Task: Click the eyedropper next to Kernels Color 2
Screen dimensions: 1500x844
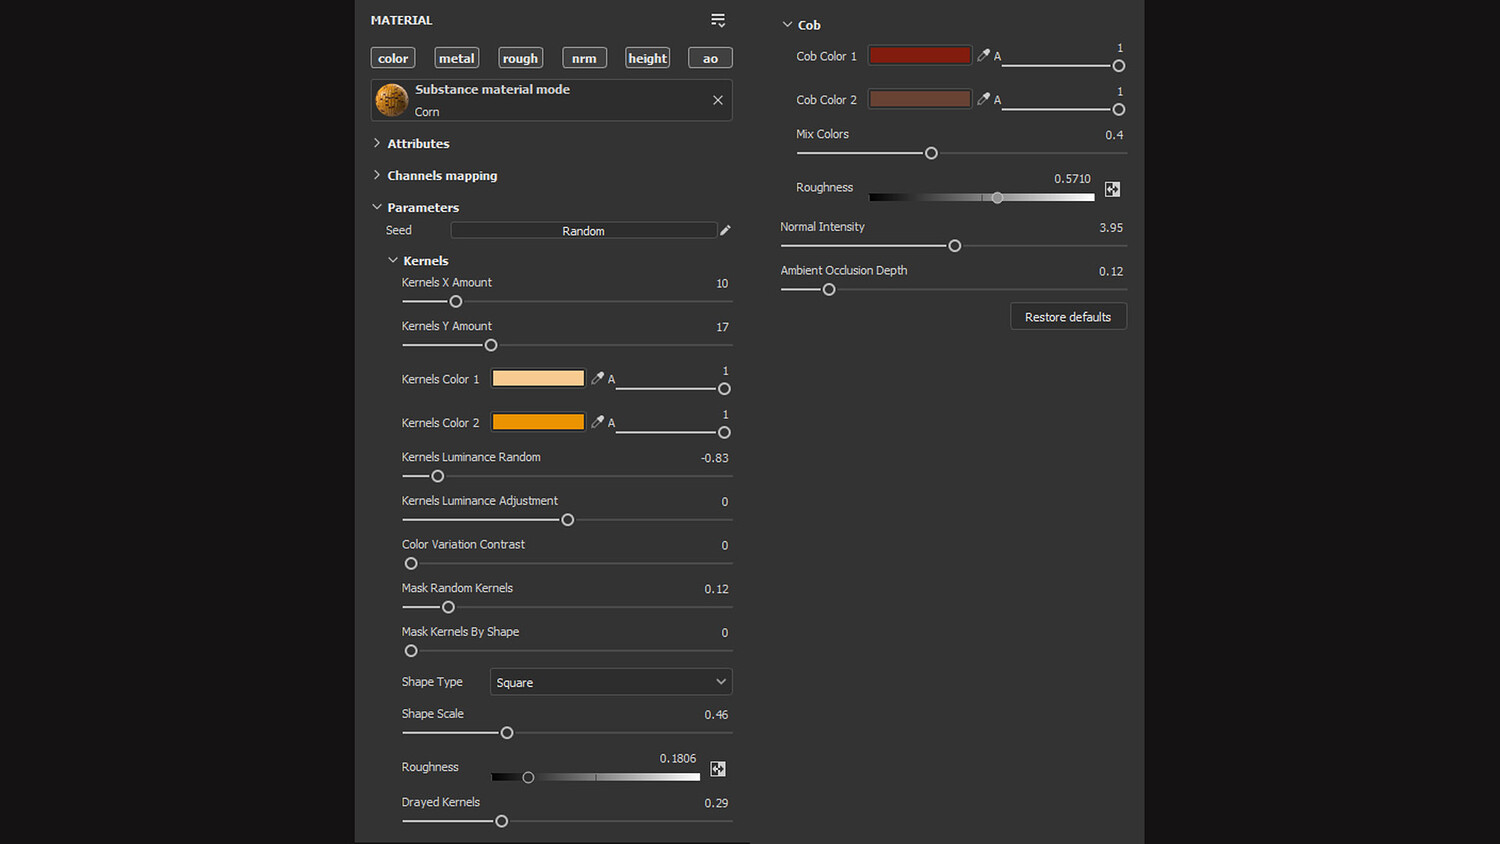Action: (597, 422)
